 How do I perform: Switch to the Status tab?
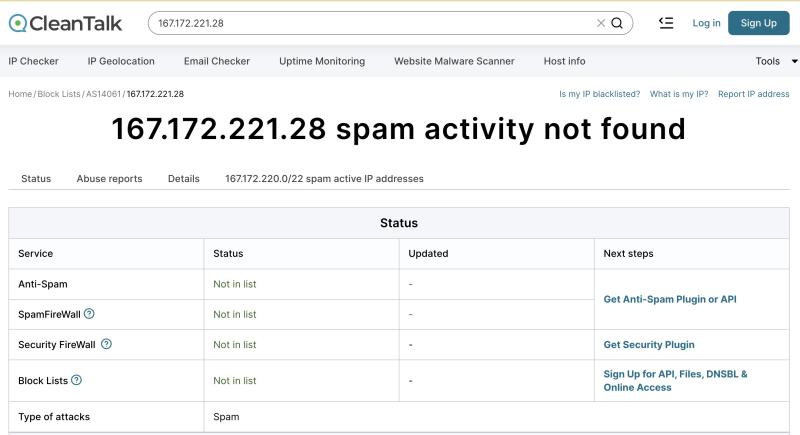[36, 178]
